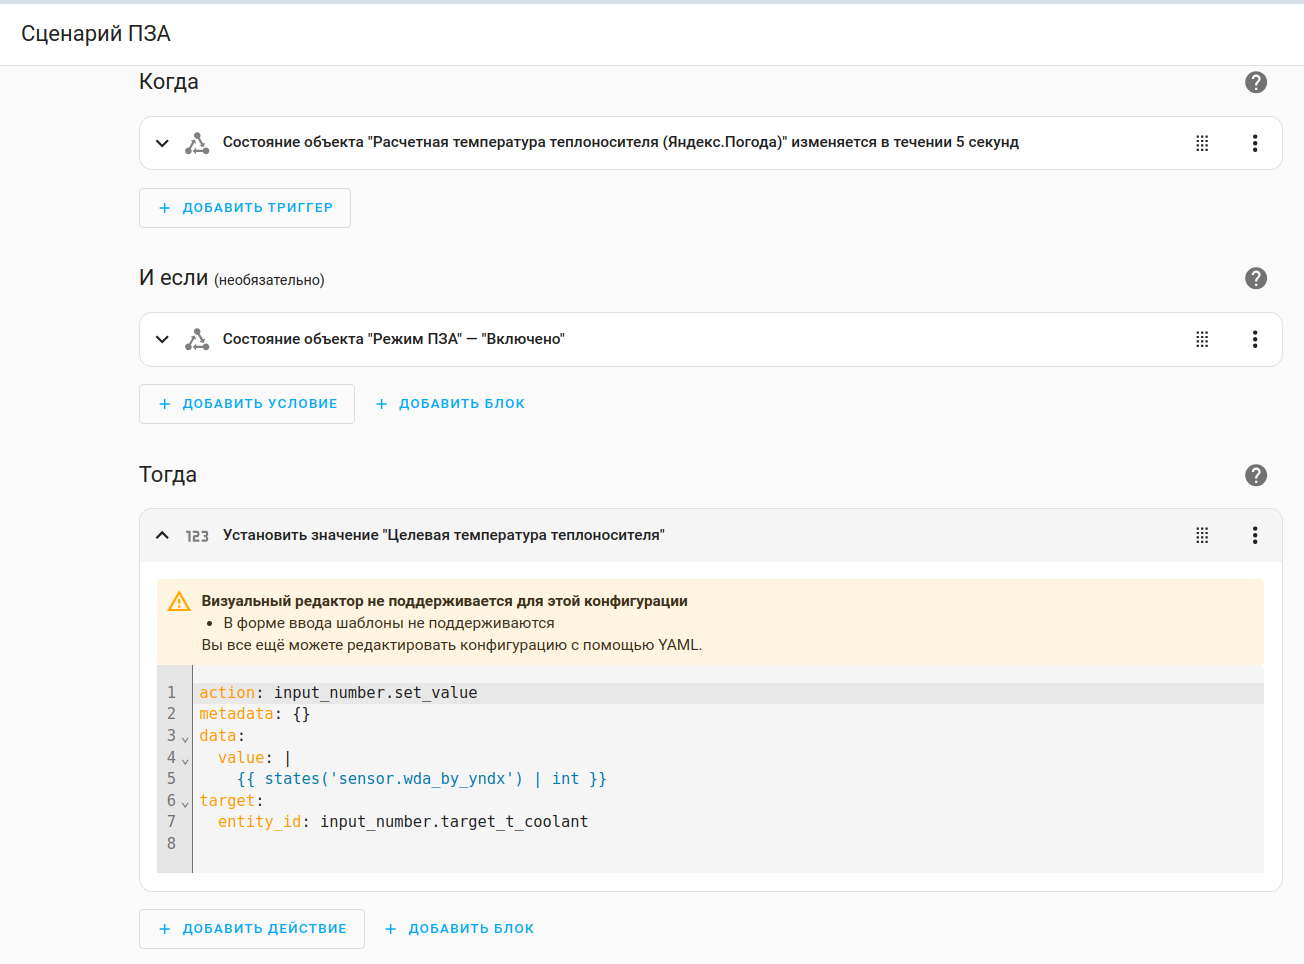Add a block below the action

coord(460,929)
